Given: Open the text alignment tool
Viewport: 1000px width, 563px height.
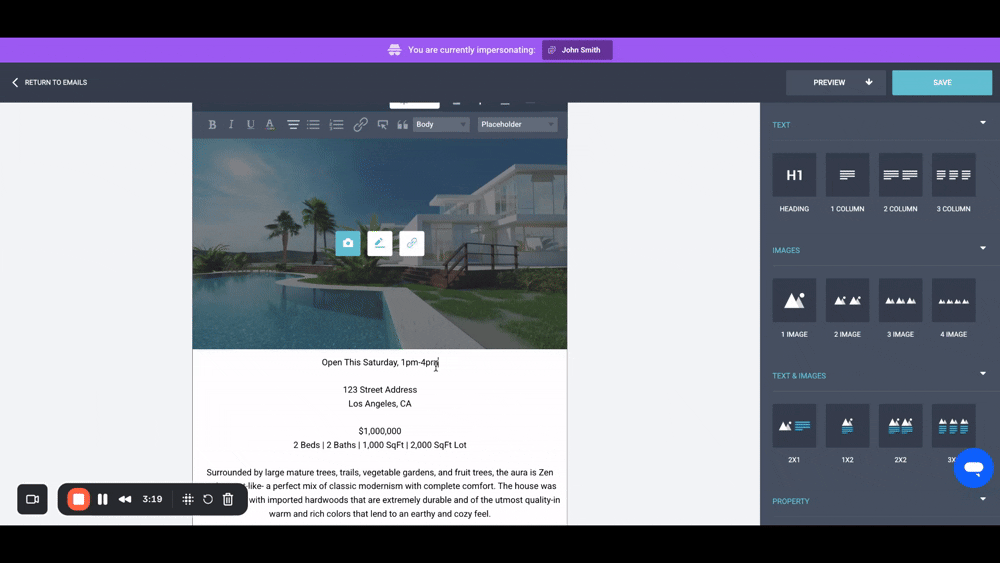Looking at the screenshot, I should point(293,124).
